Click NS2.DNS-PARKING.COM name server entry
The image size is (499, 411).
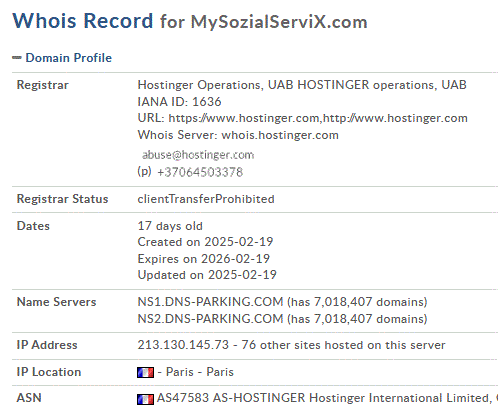[282, 319]
